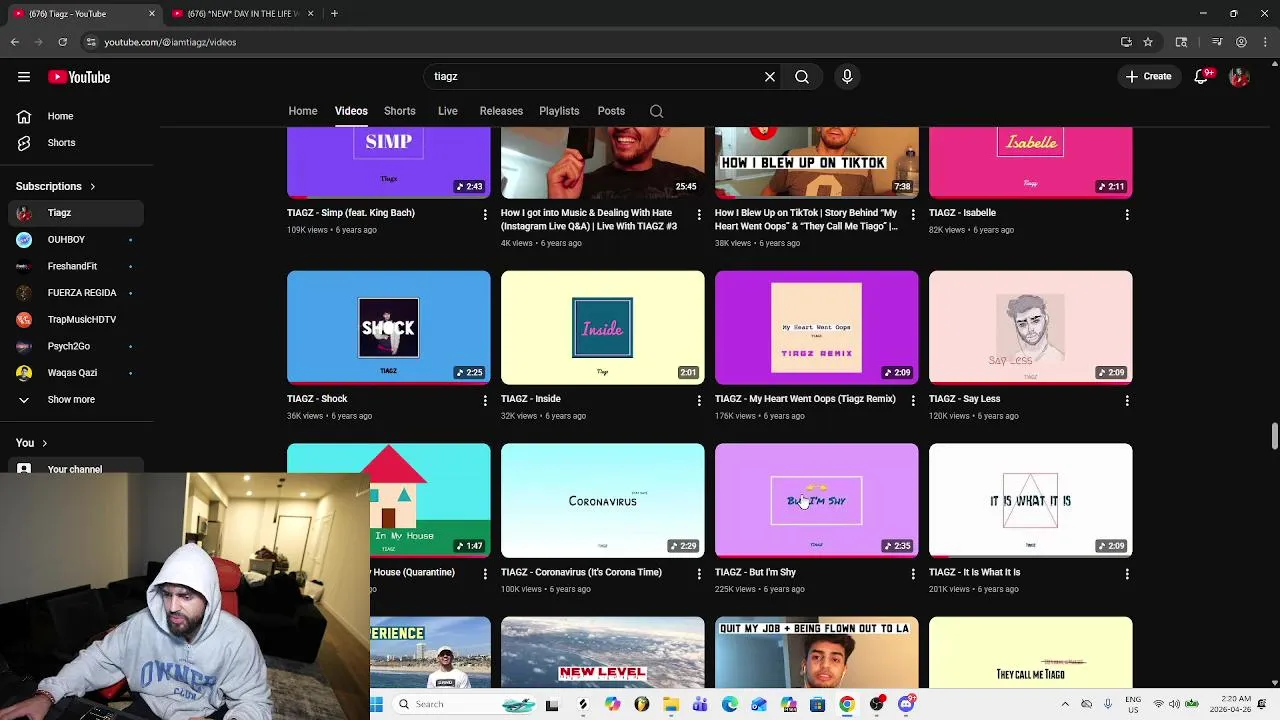Viewport: 1280px width, 720px height.
Task: Open the YouTube hamburger guide menu
Action: pos(24,77)
